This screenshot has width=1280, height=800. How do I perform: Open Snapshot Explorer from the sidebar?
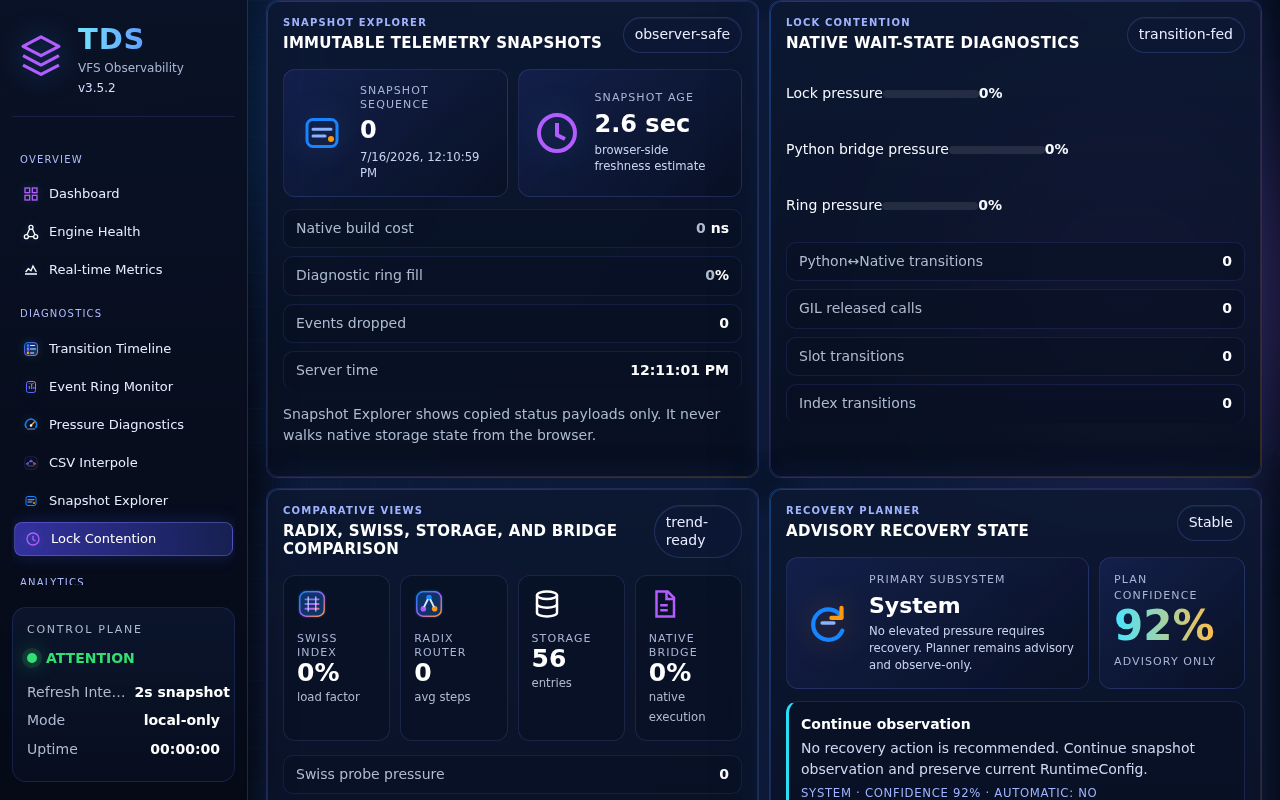pyautogui.click(x=123, y=501)
